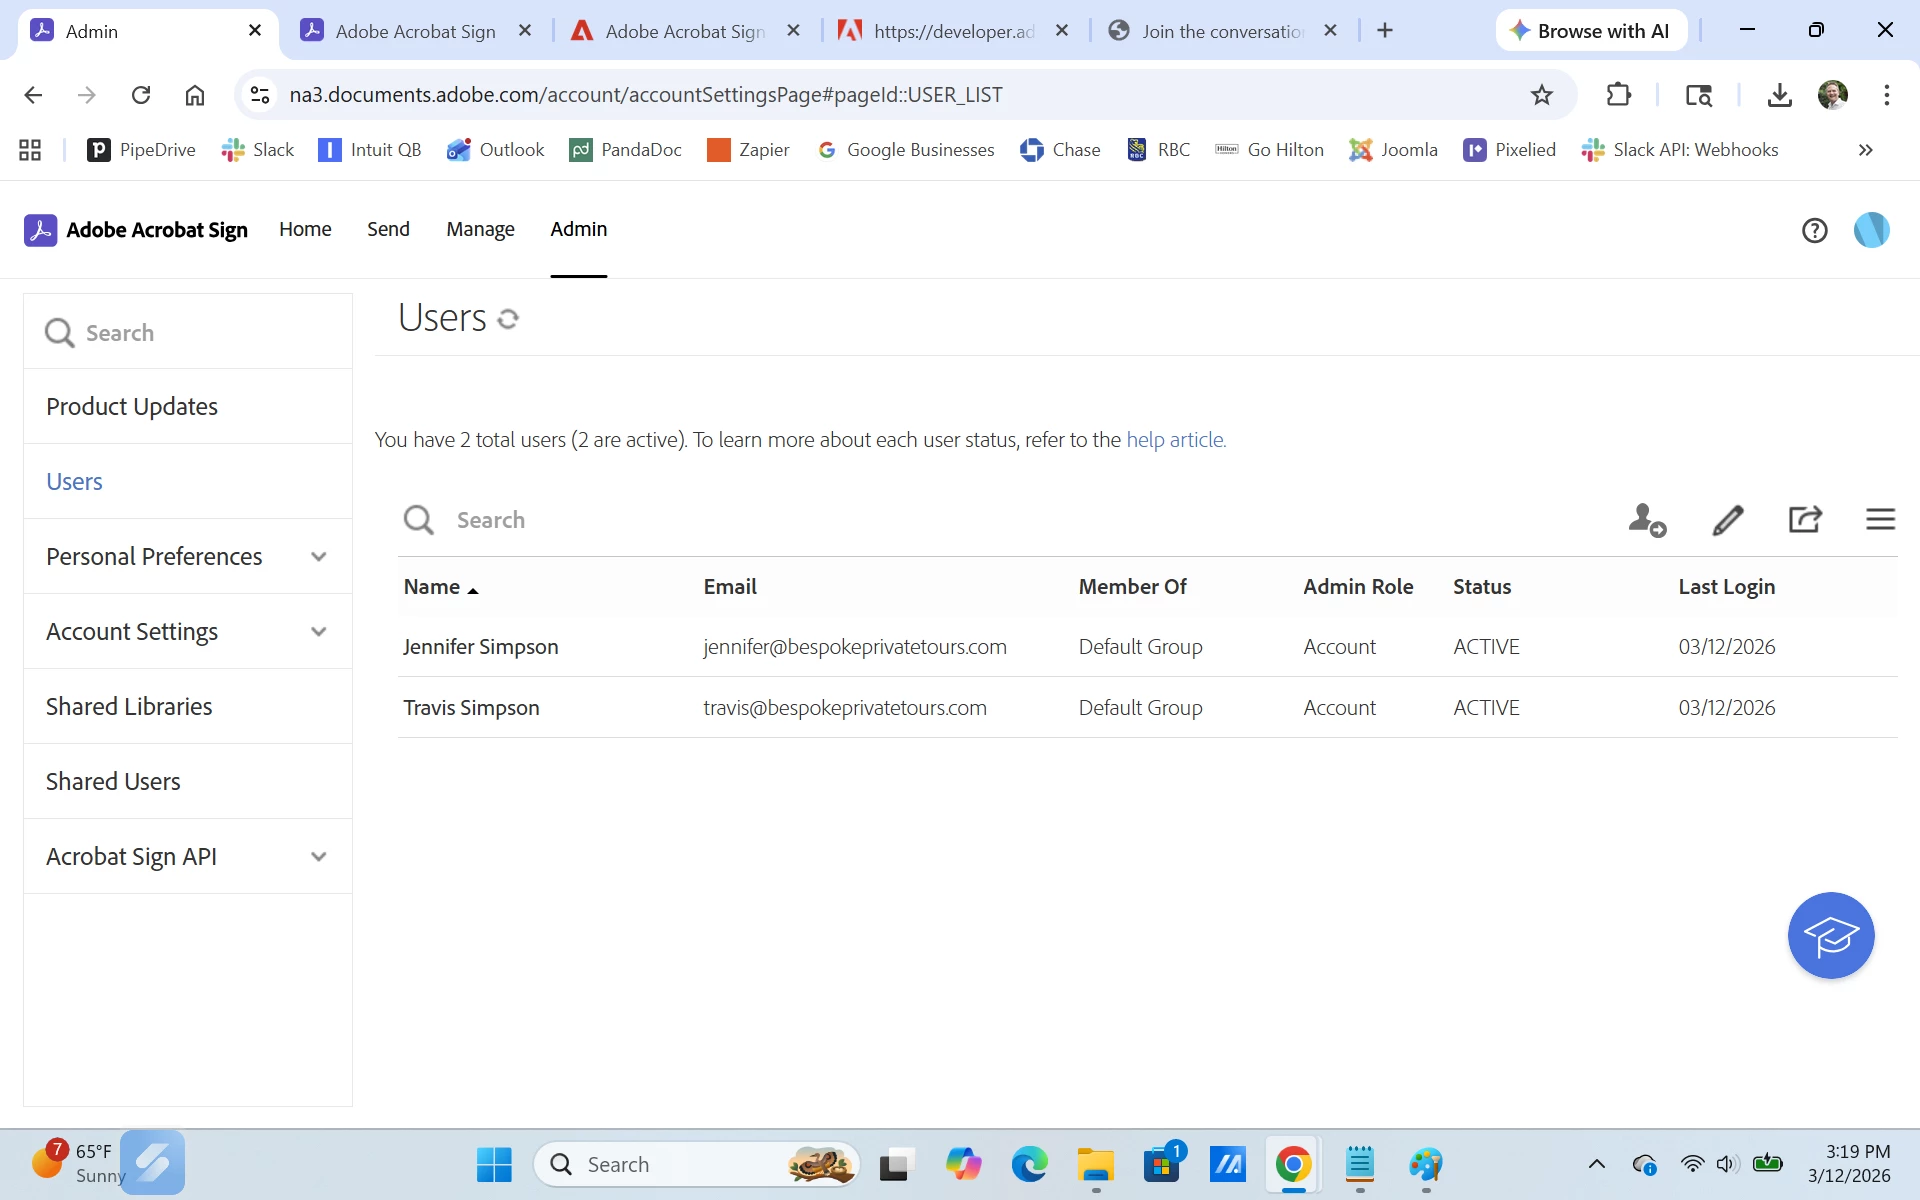Open the Manage tab
This screenshot has width=1920, height=1200.
(x=480, y=229)
